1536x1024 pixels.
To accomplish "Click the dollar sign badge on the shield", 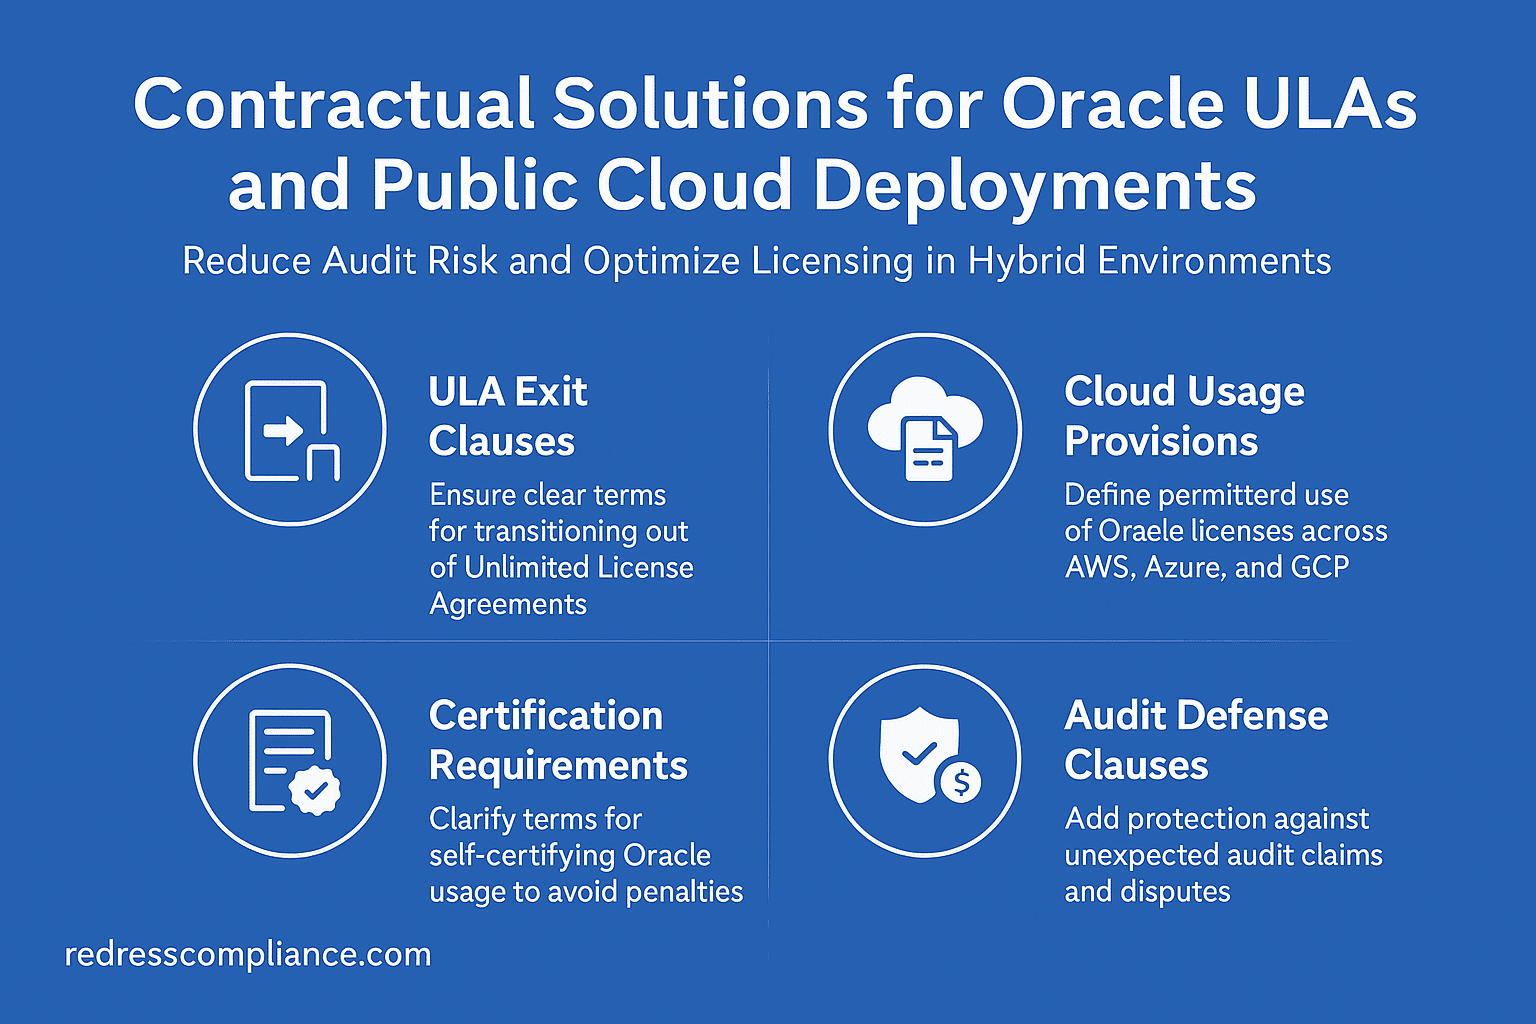I will 961,782.
